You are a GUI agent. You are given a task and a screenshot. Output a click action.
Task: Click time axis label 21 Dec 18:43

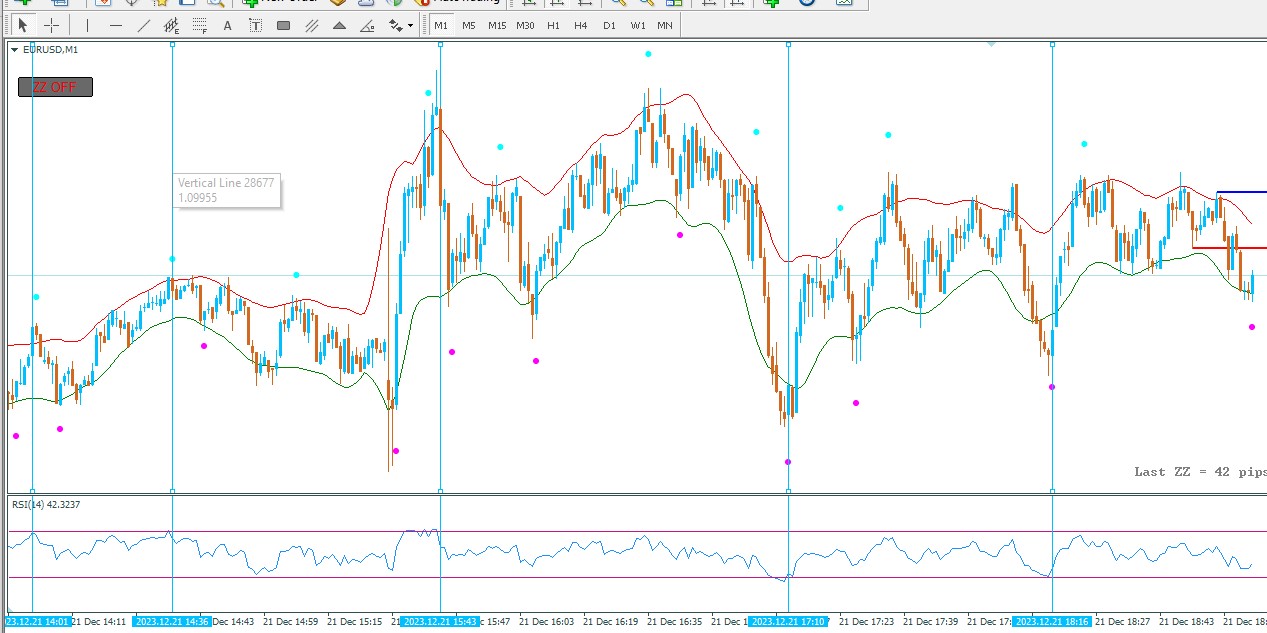pyautogui.click(x=1187, y=621)
